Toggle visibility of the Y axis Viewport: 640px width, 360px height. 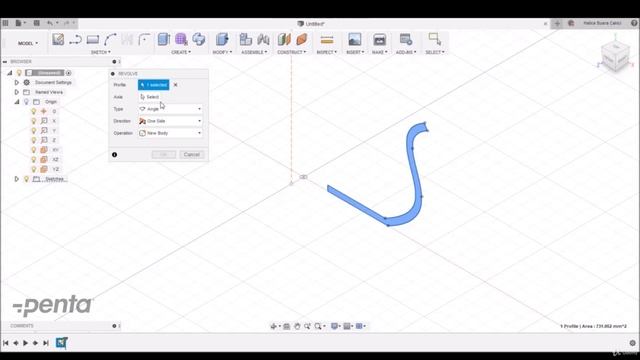pyautogui.click(x=34, y=131)
